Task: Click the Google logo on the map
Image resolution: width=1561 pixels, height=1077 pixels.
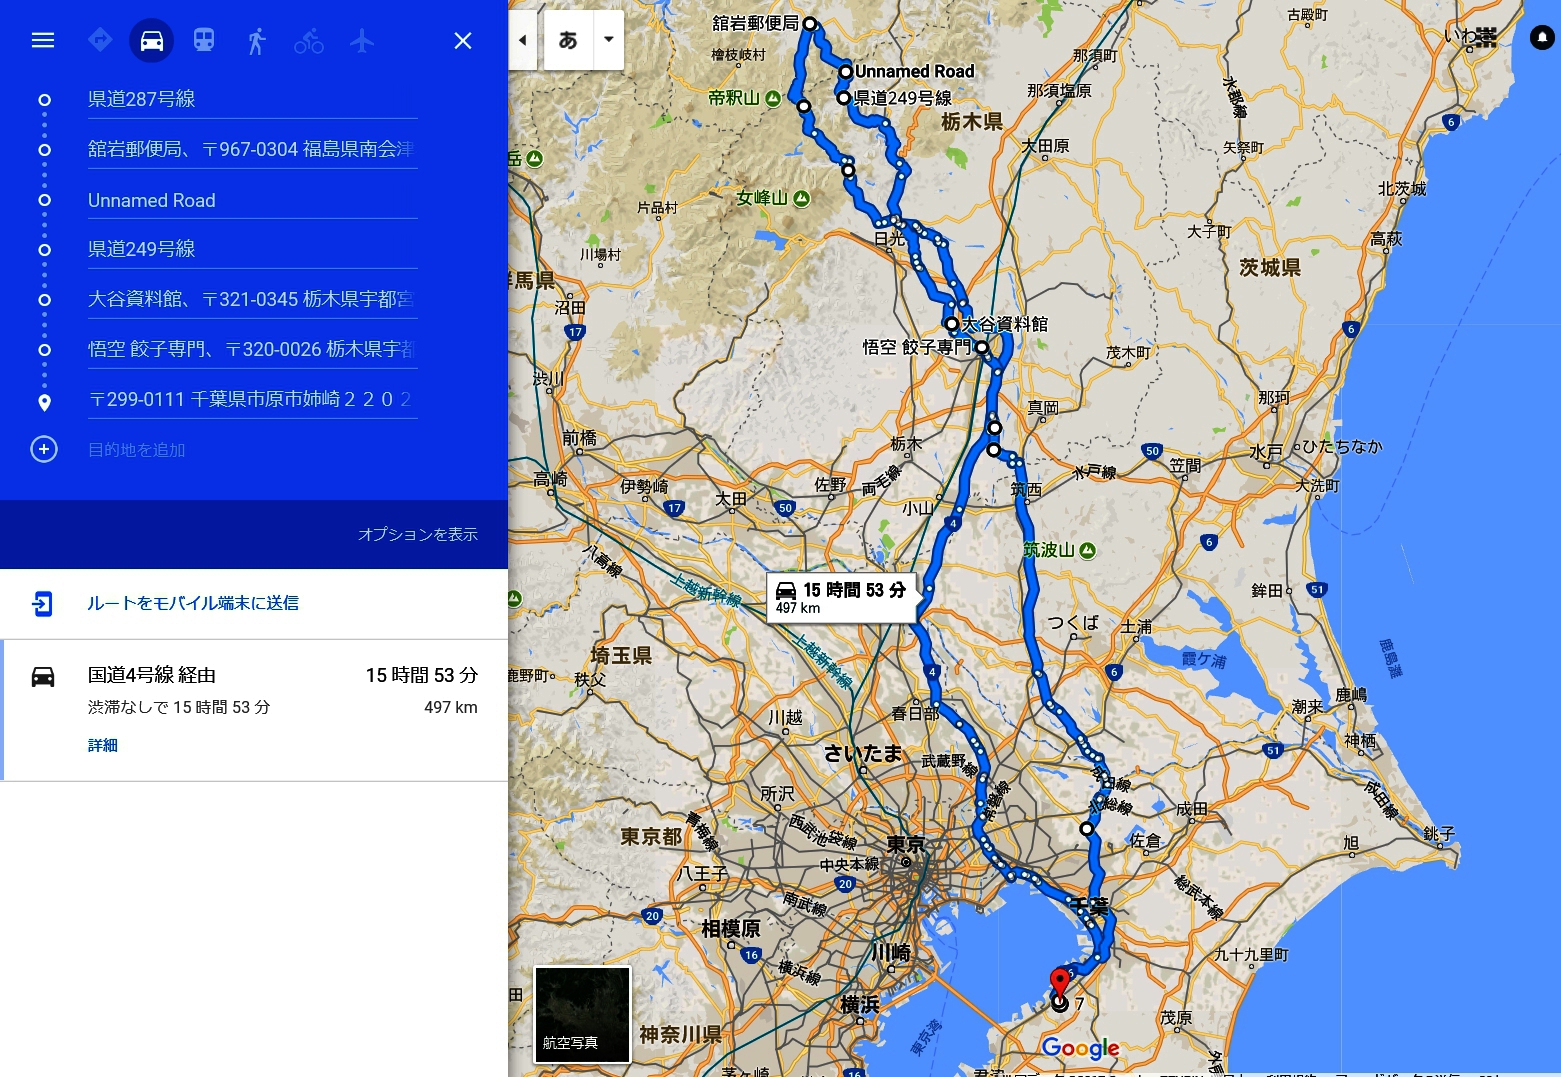Action: click(1080, 1048)
